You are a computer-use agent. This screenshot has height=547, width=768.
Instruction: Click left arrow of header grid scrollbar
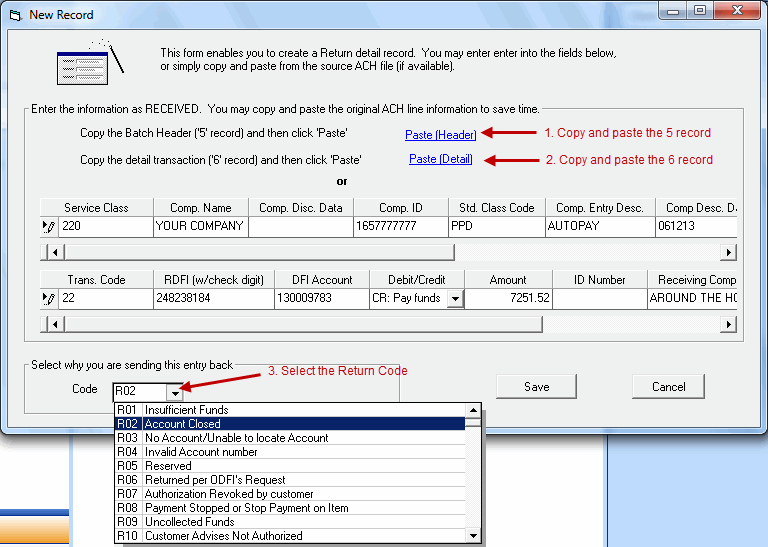pyautogui.click(x=55, y=253)
